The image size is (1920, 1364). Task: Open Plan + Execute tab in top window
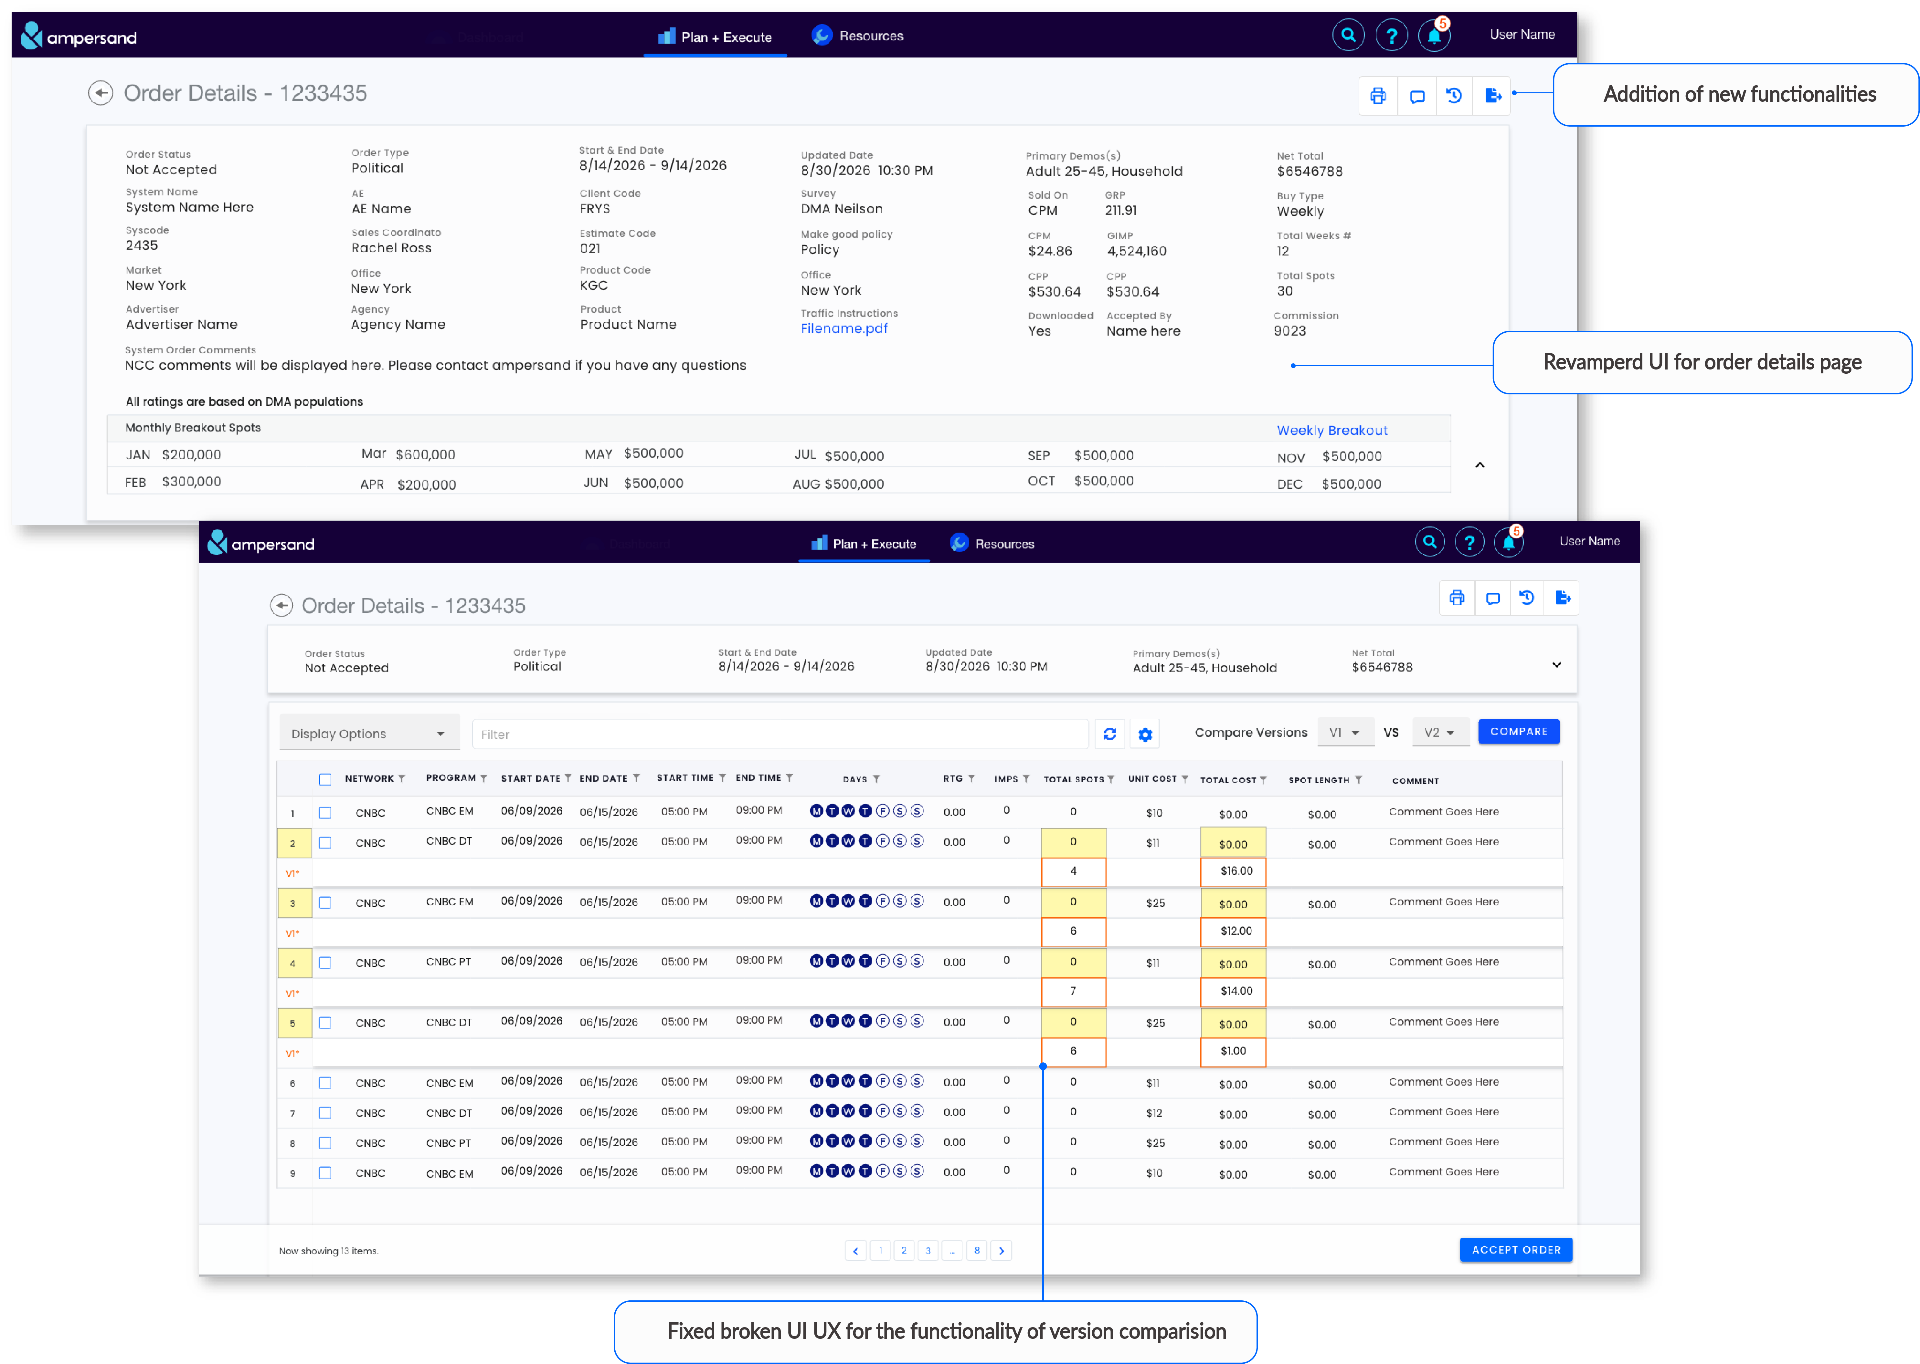coord(715,37)
